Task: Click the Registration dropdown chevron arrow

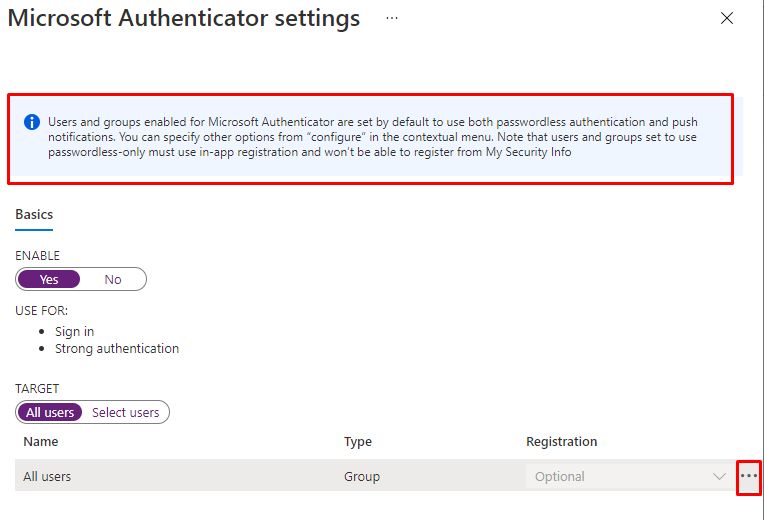Action: pyautogui.click(x=719, y=477)
